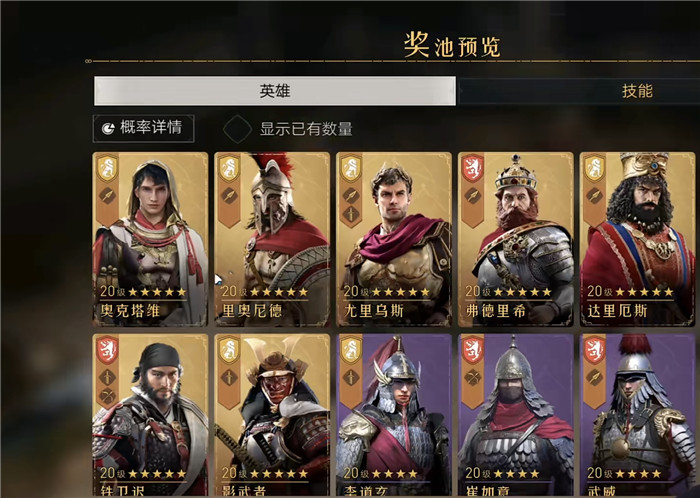700x498 pixels.
Task: Click the five-star rating on 尤里乌斯
Action: point(400,292)
